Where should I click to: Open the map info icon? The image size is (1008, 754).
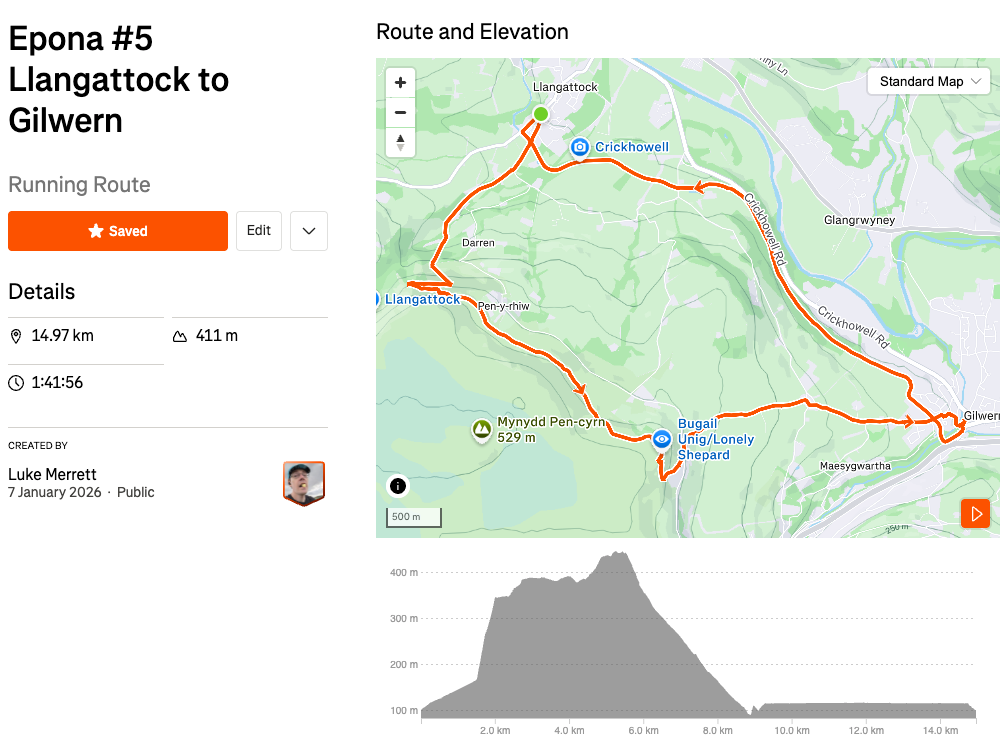(x=398, y=486)
